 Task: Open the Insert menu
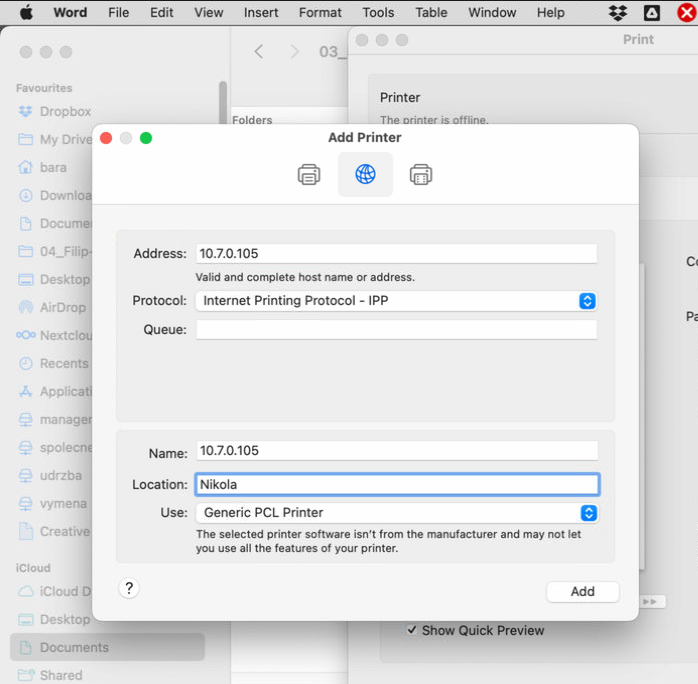[261, 13]
